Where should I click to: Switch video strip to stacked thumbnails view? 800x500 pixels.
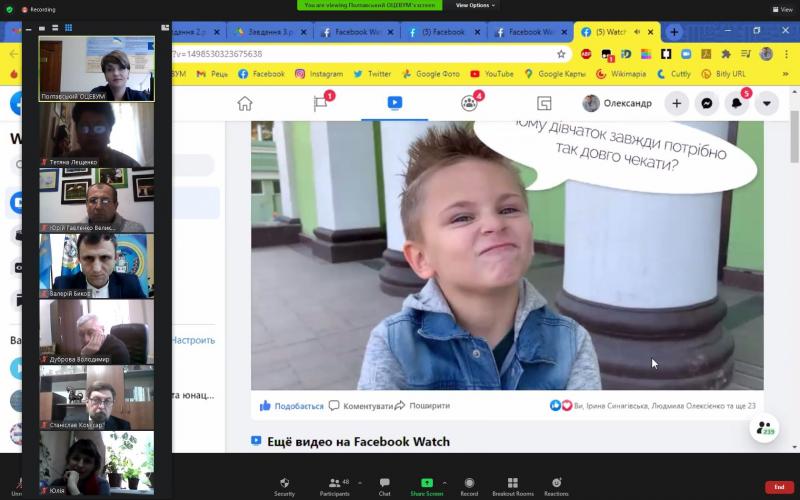click(55, 28)
